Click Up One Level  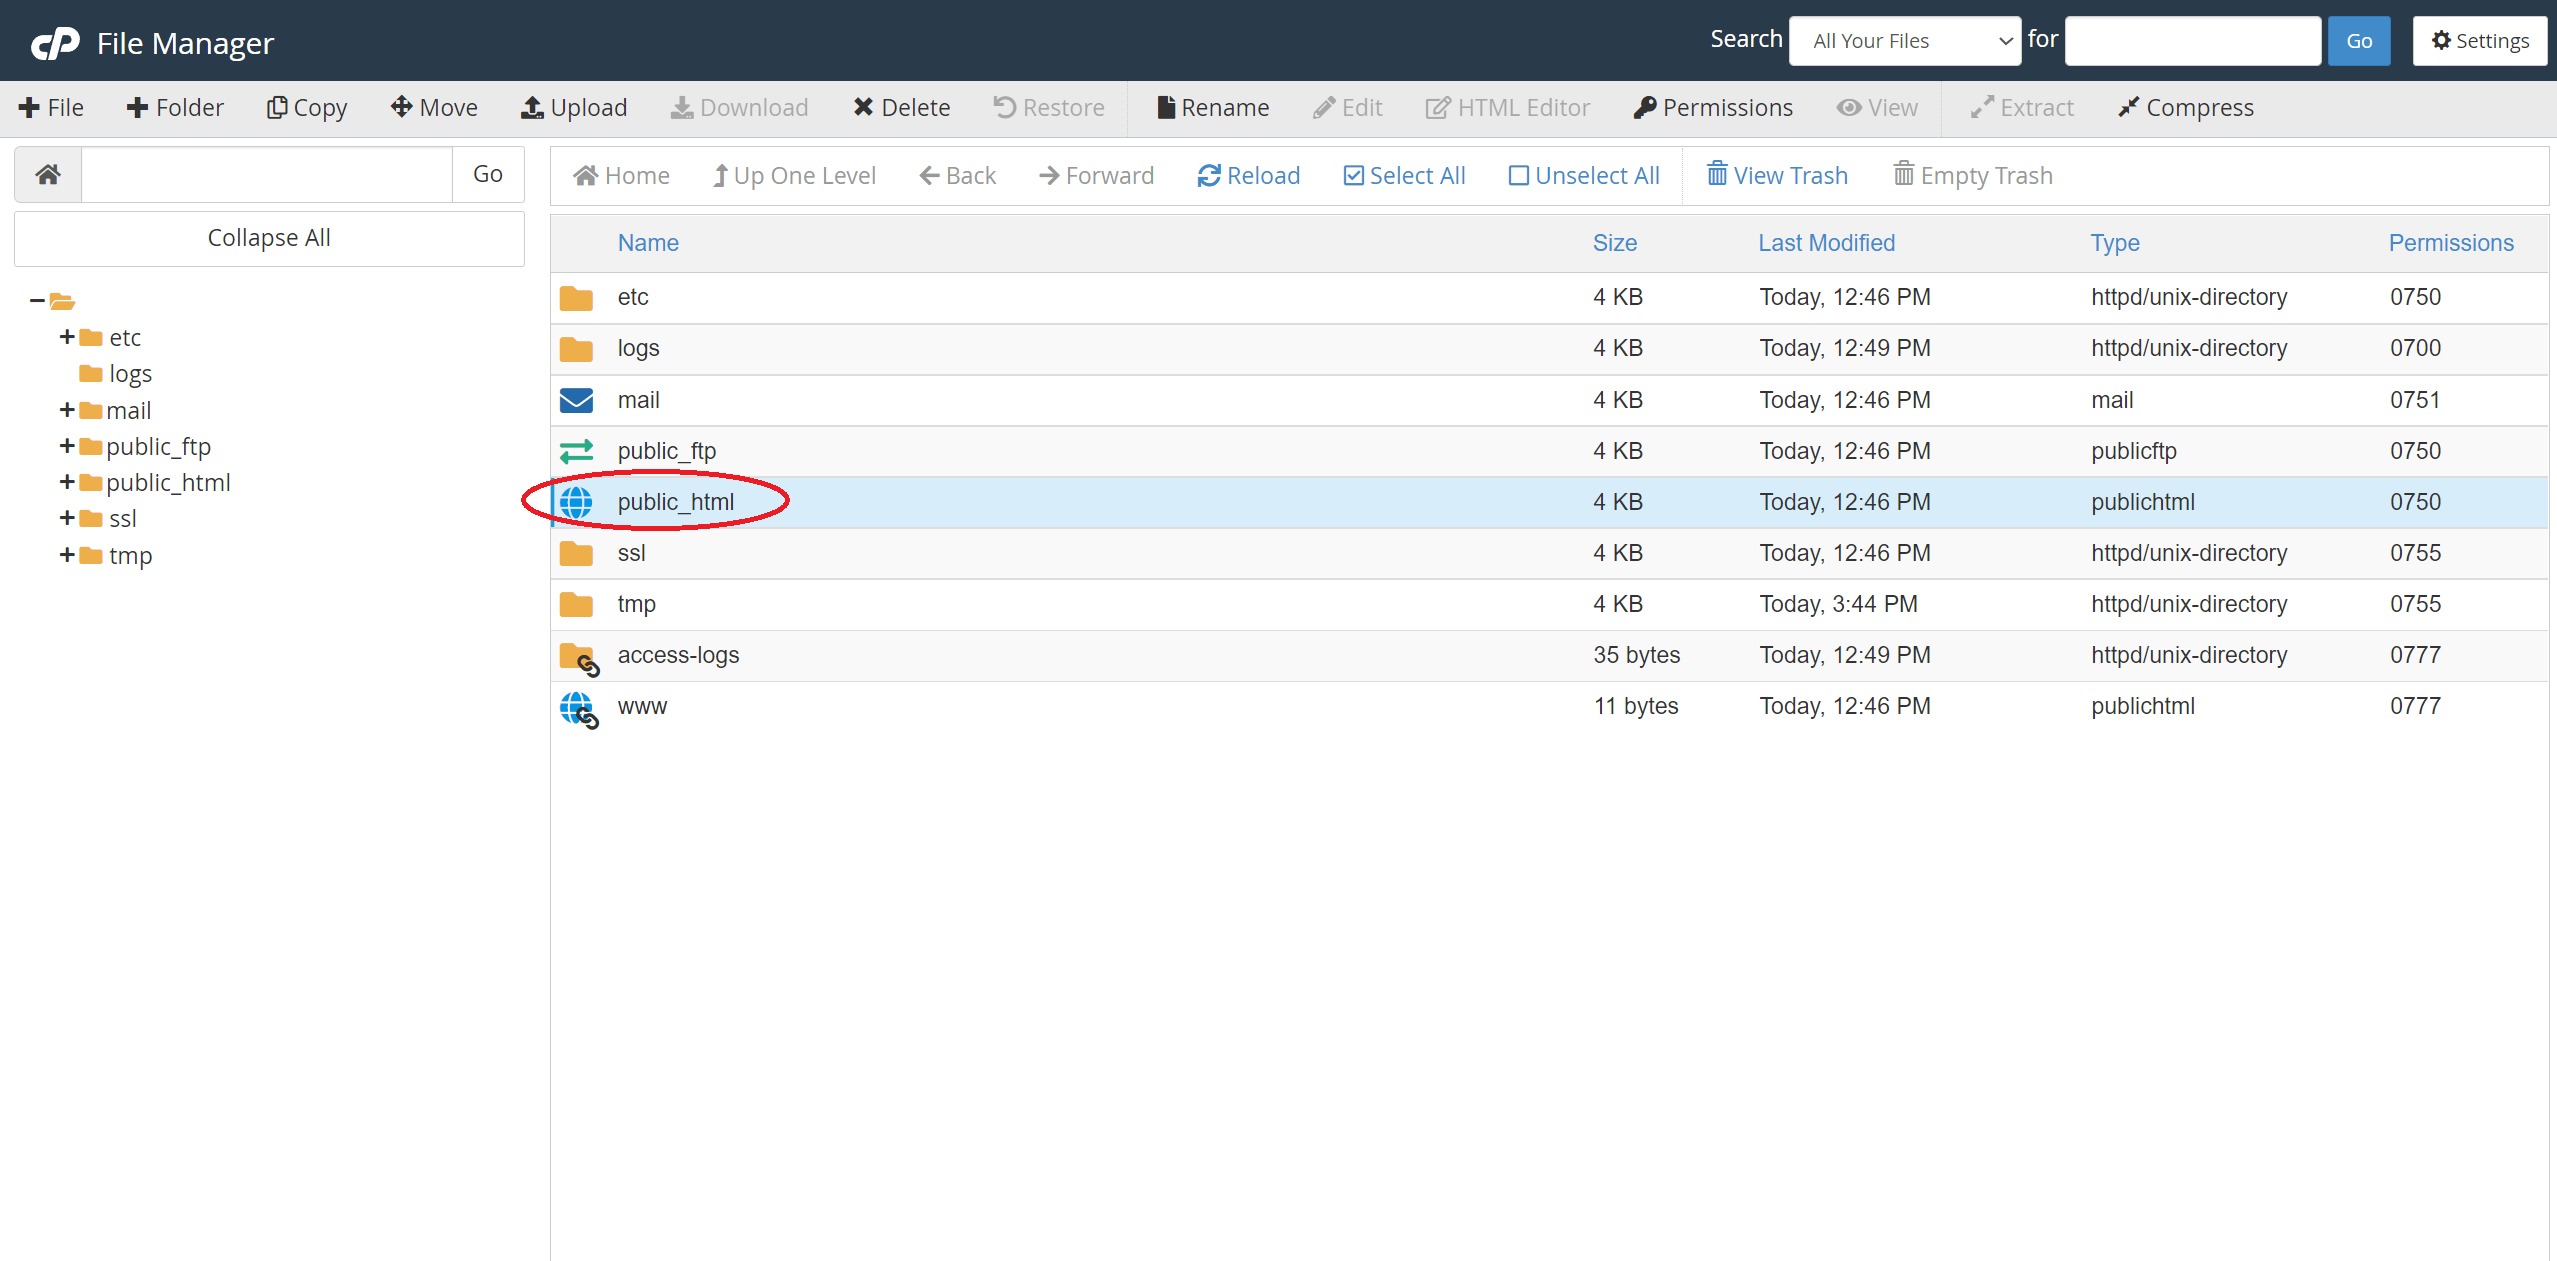tap(794, 176)
